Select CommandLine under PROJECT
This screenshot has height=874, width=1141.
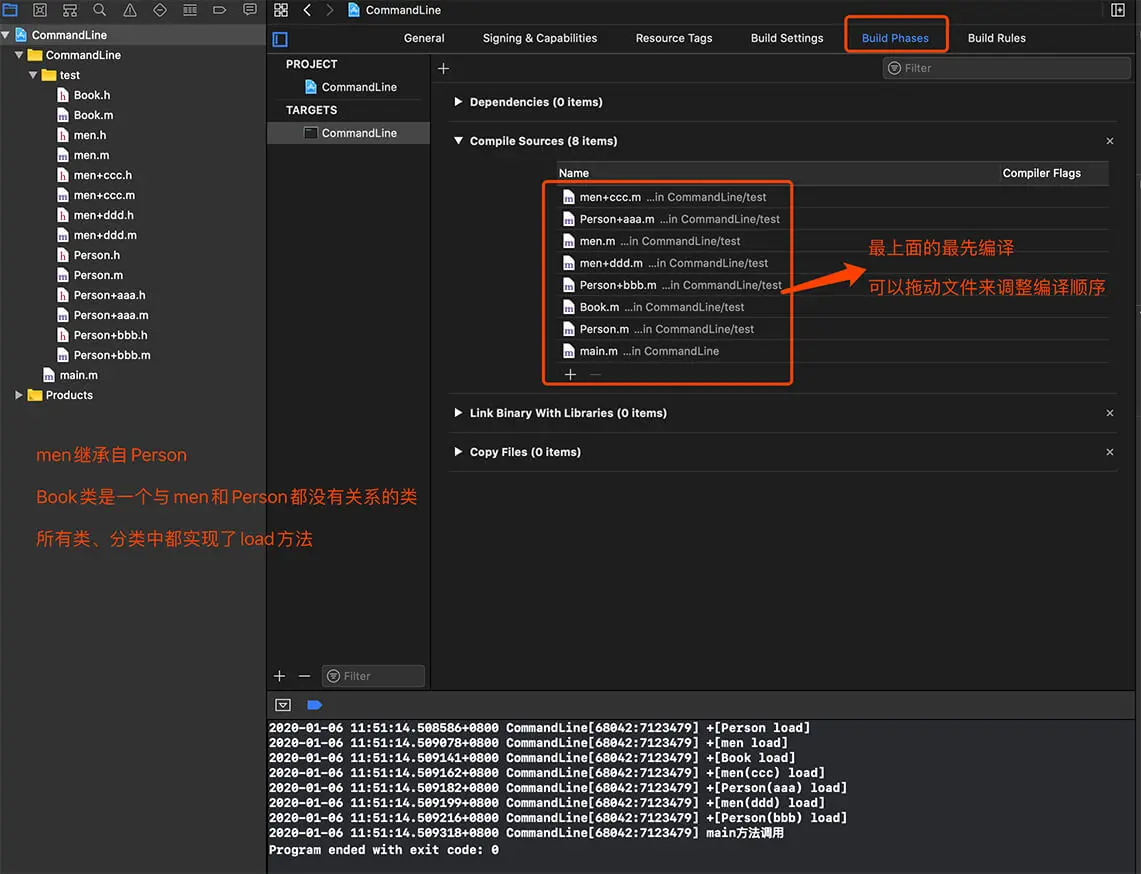coord(351,87)
